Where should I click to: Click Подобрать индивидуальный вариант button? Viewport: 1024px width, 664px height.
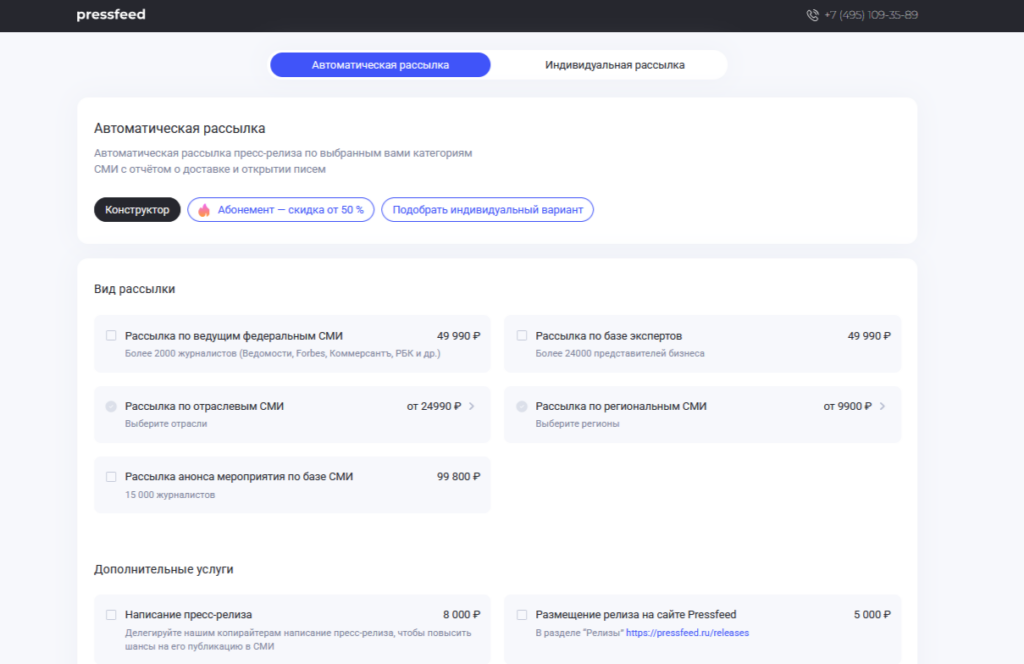point(487,210)
